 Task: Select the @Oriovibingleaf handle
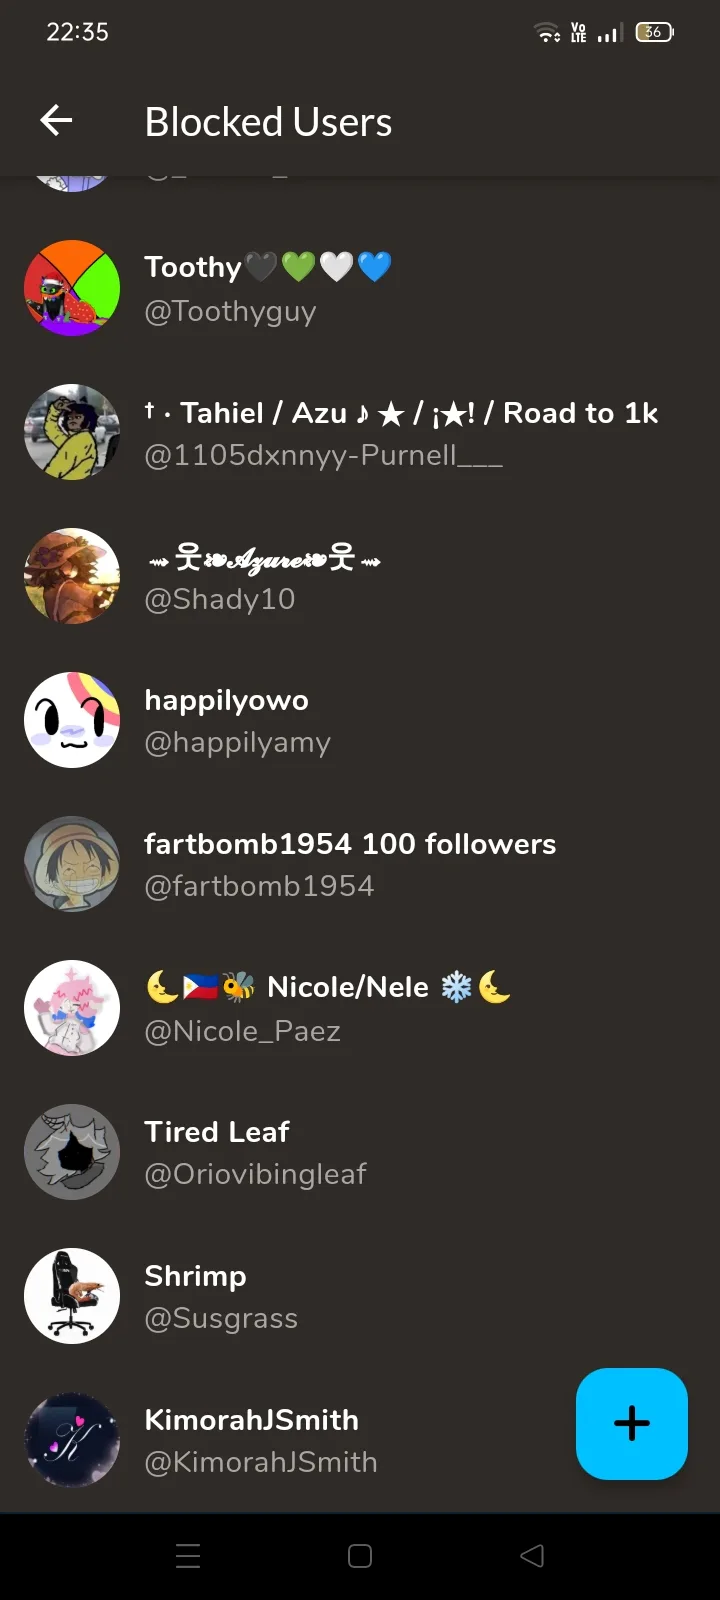[255, 1174]
